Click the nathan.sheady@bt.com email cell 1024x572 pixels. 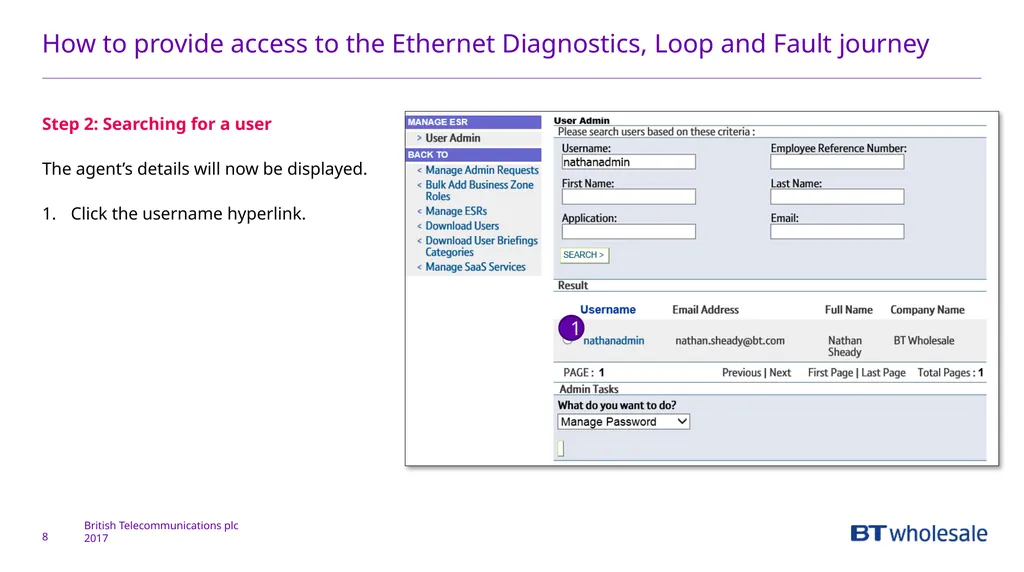pyautogui.click(x=729, y=340)
